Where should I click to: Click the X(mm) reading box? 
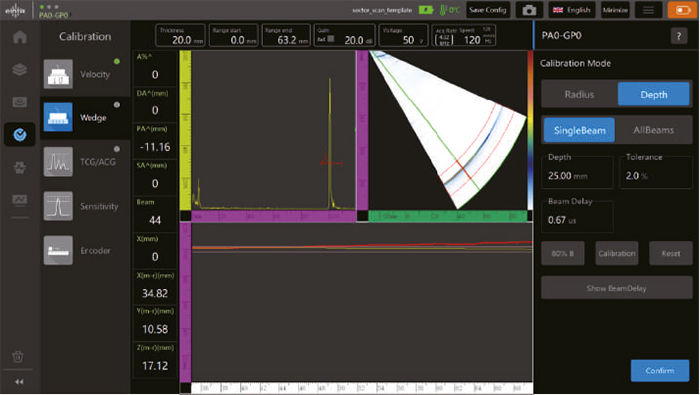[154, 251]
